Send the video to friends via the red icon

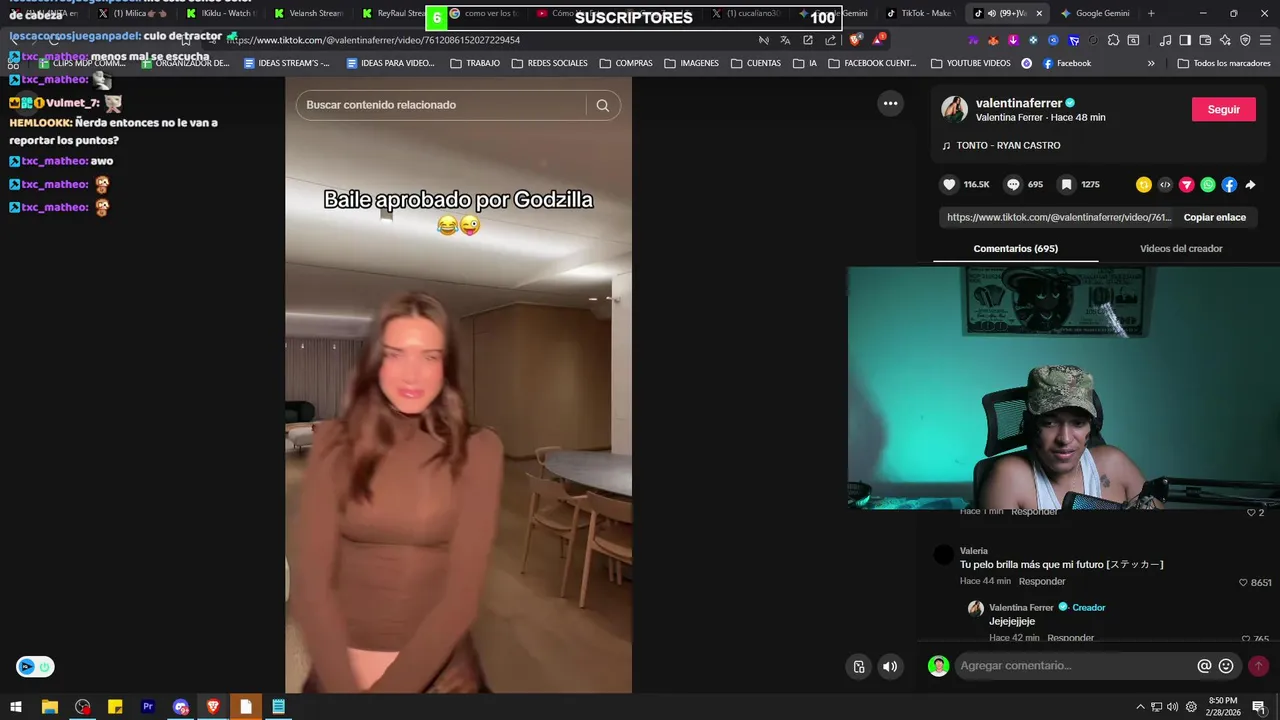tap(1187, 184)
